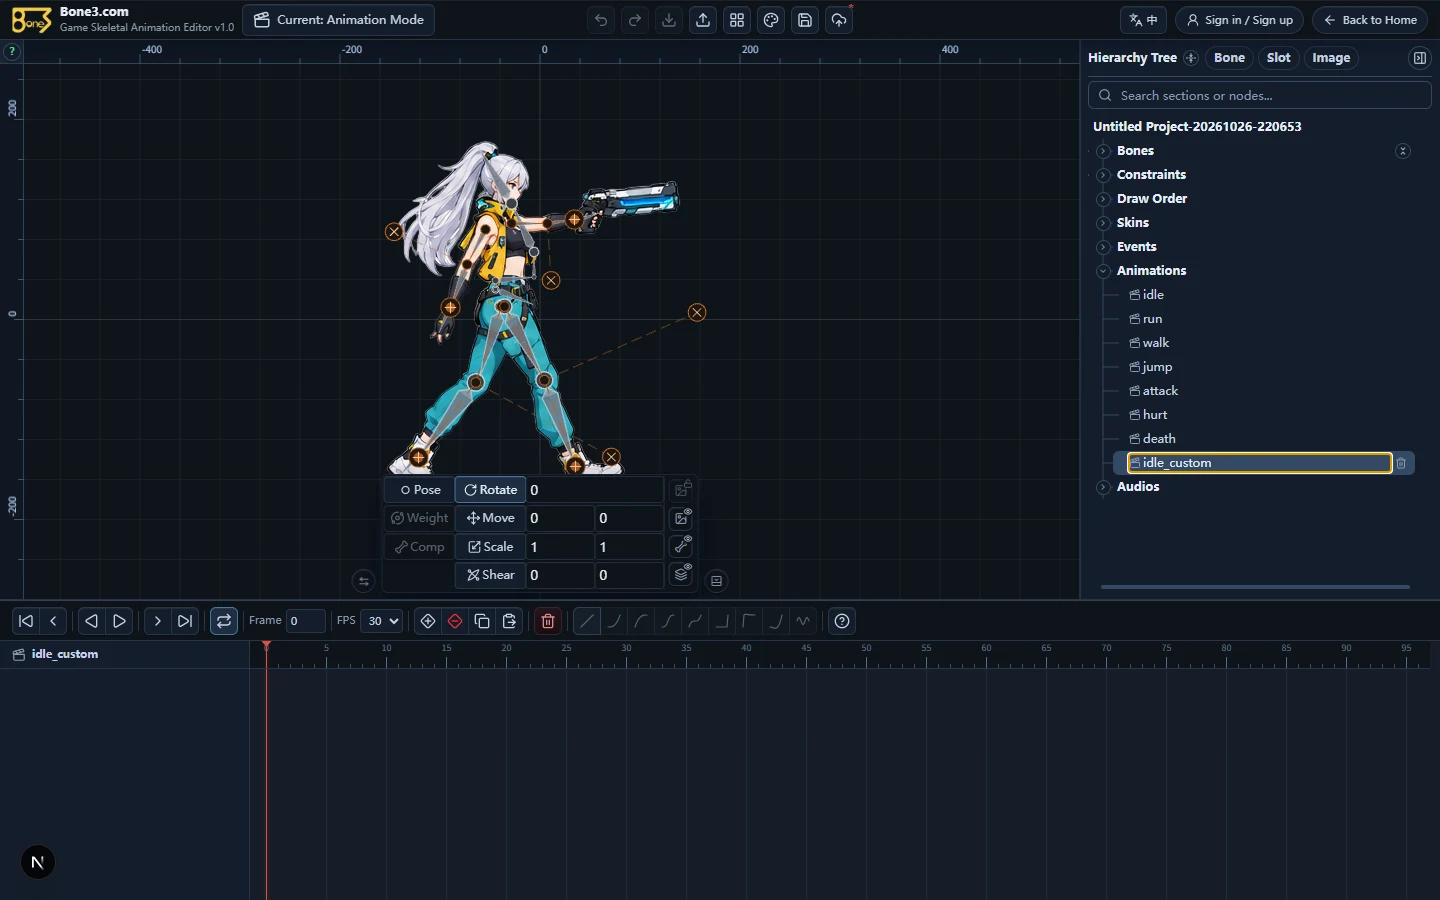1440x900 pixels.
Task: Switch to the Bone tab
Action: pyautogui.click(x=1229, y=58)
